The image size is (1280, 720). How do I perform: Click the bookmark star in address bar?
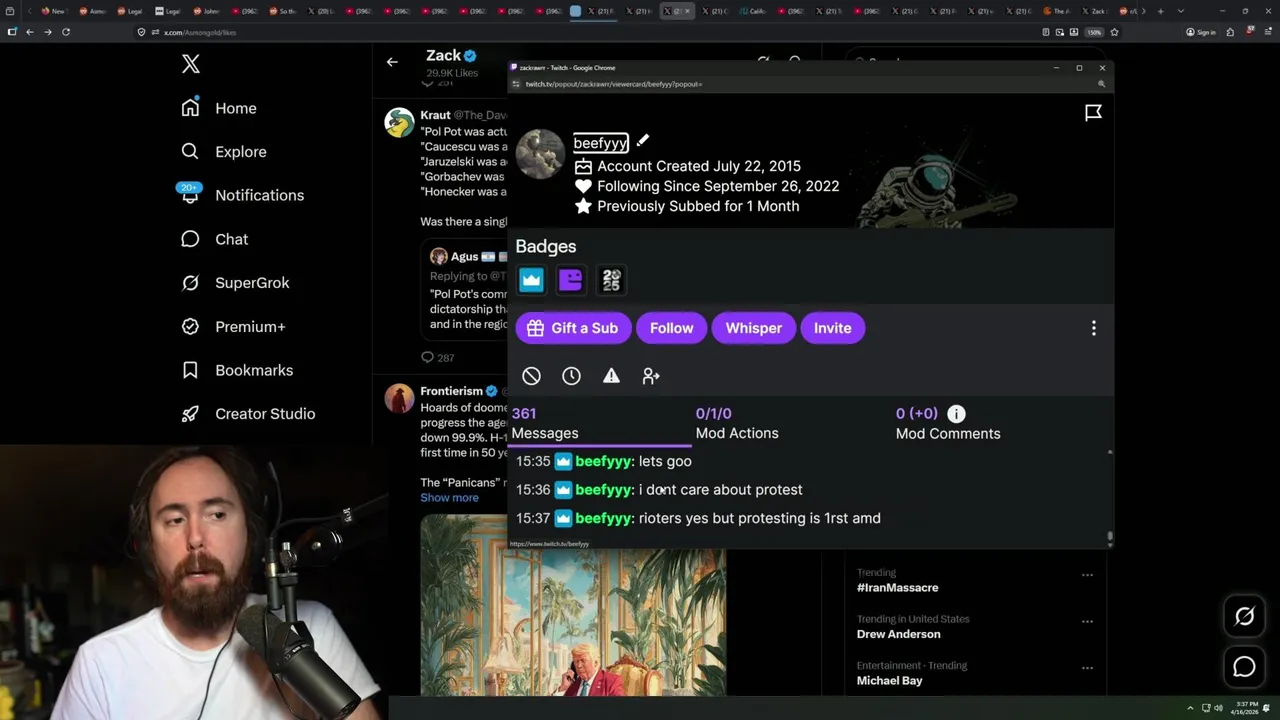pyautogui.click(x=1114, y=32)
